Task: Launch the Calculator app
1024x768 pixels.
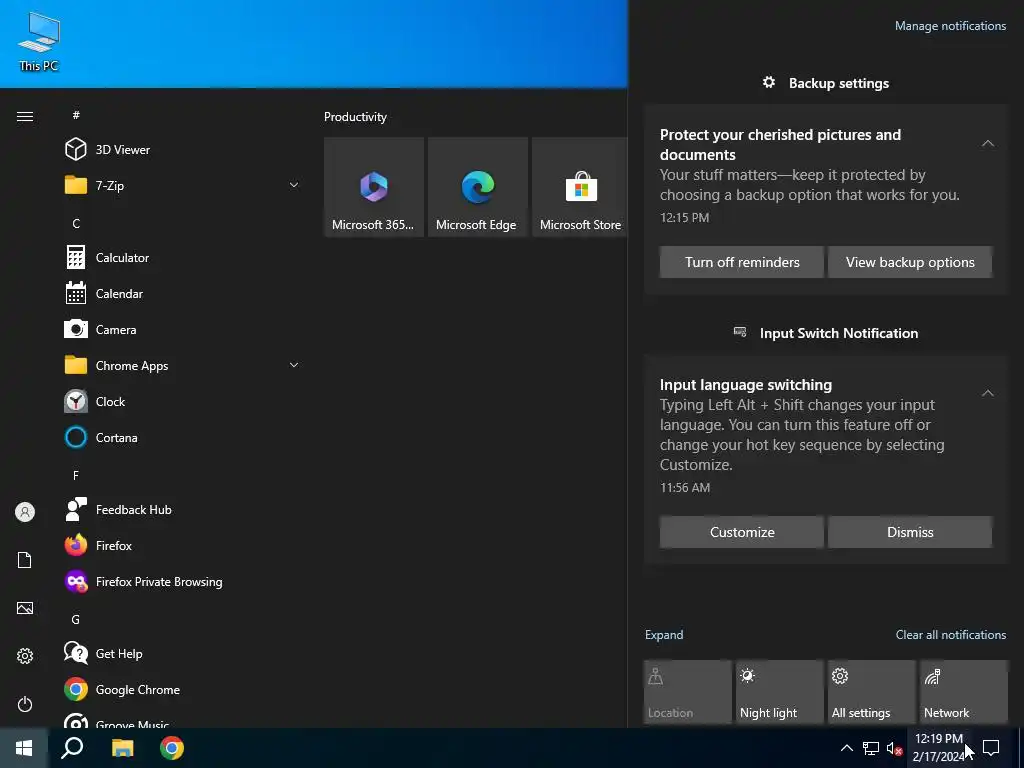Action: tap(182, 257)
